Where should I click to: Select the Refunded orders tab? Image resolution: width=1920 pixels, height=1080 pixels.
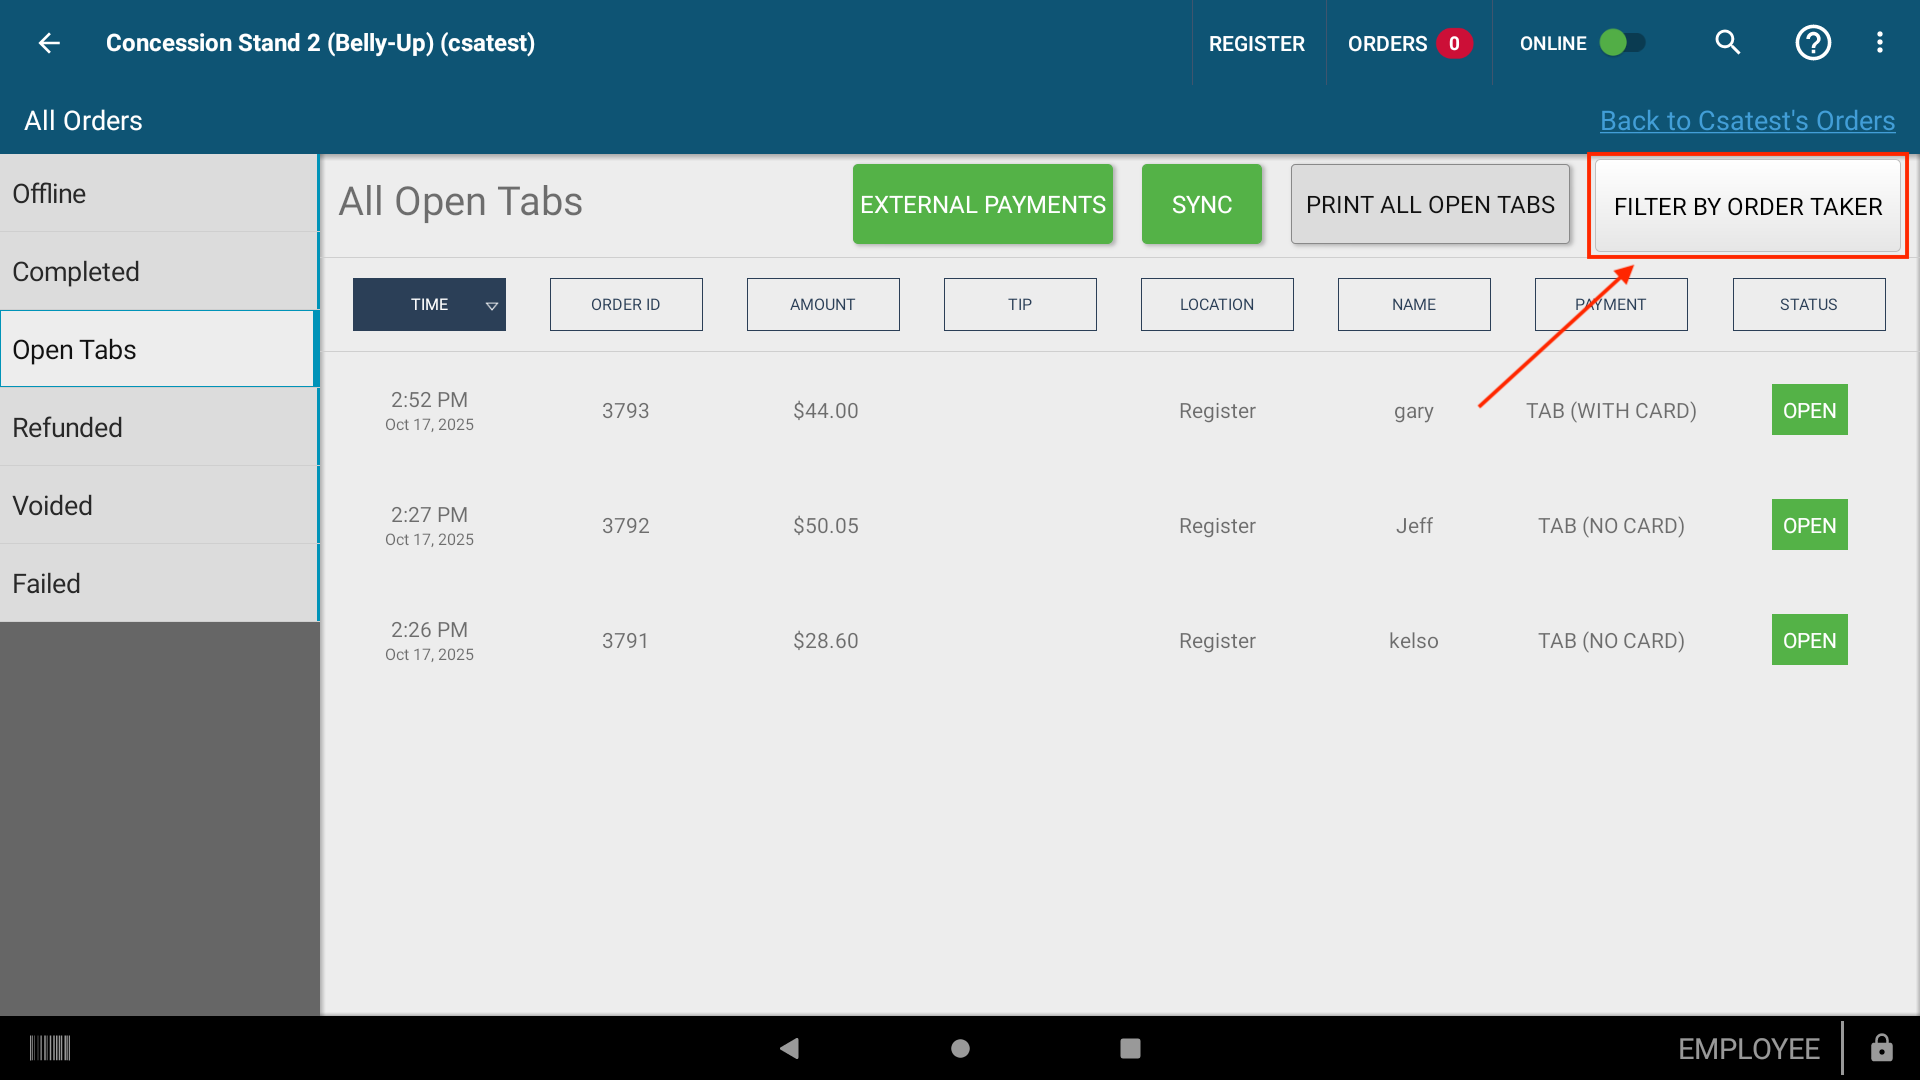[159, 428]
